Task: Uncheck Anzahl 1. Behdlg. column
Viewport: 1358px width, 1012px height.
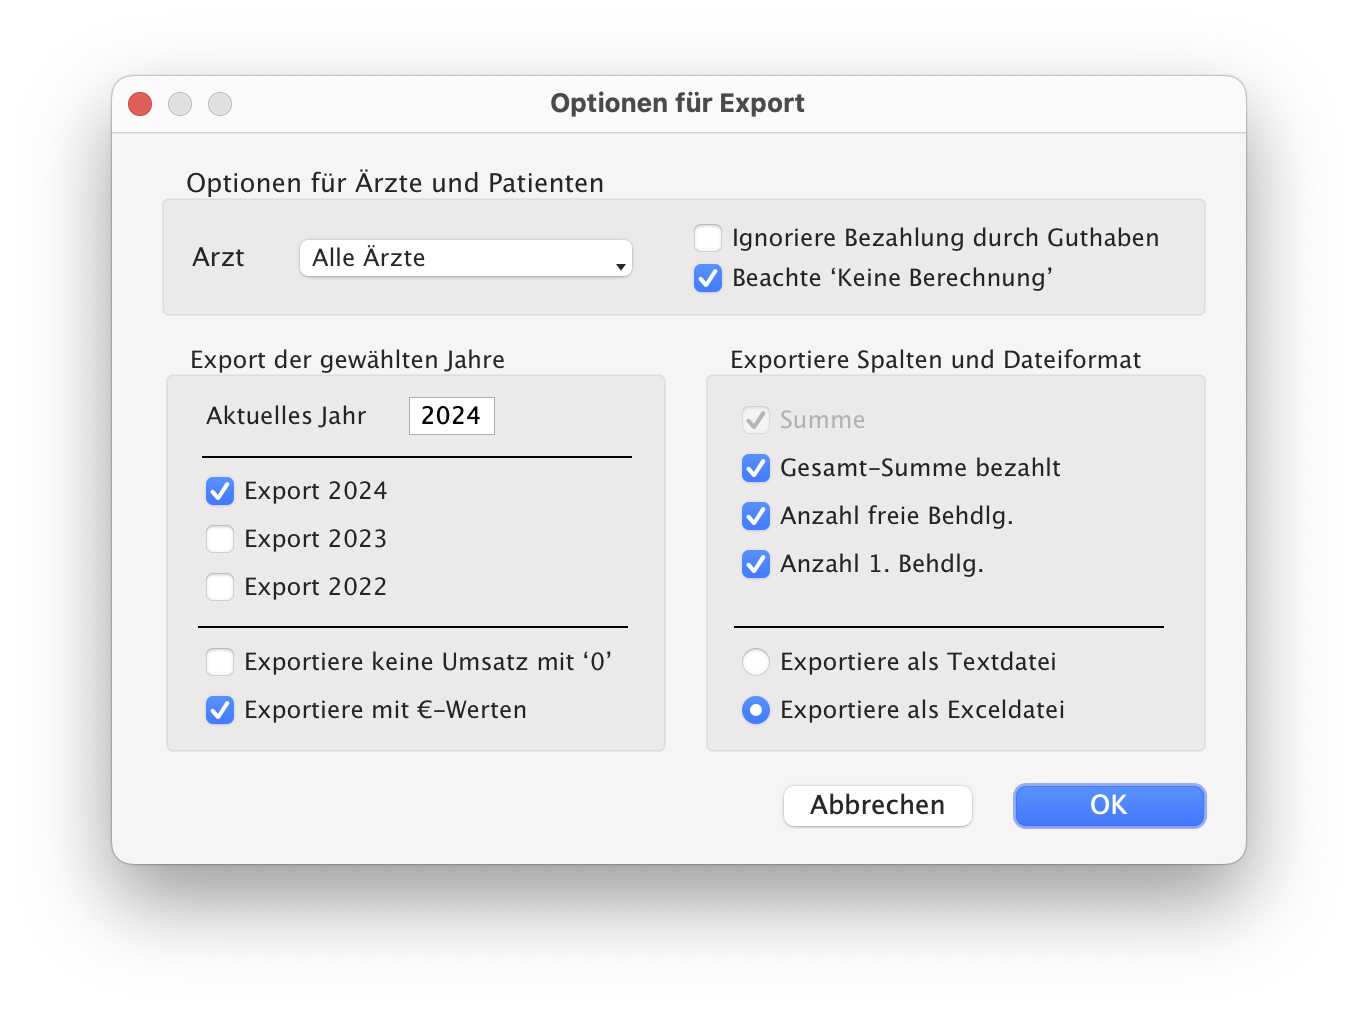Action: point(756,564)
